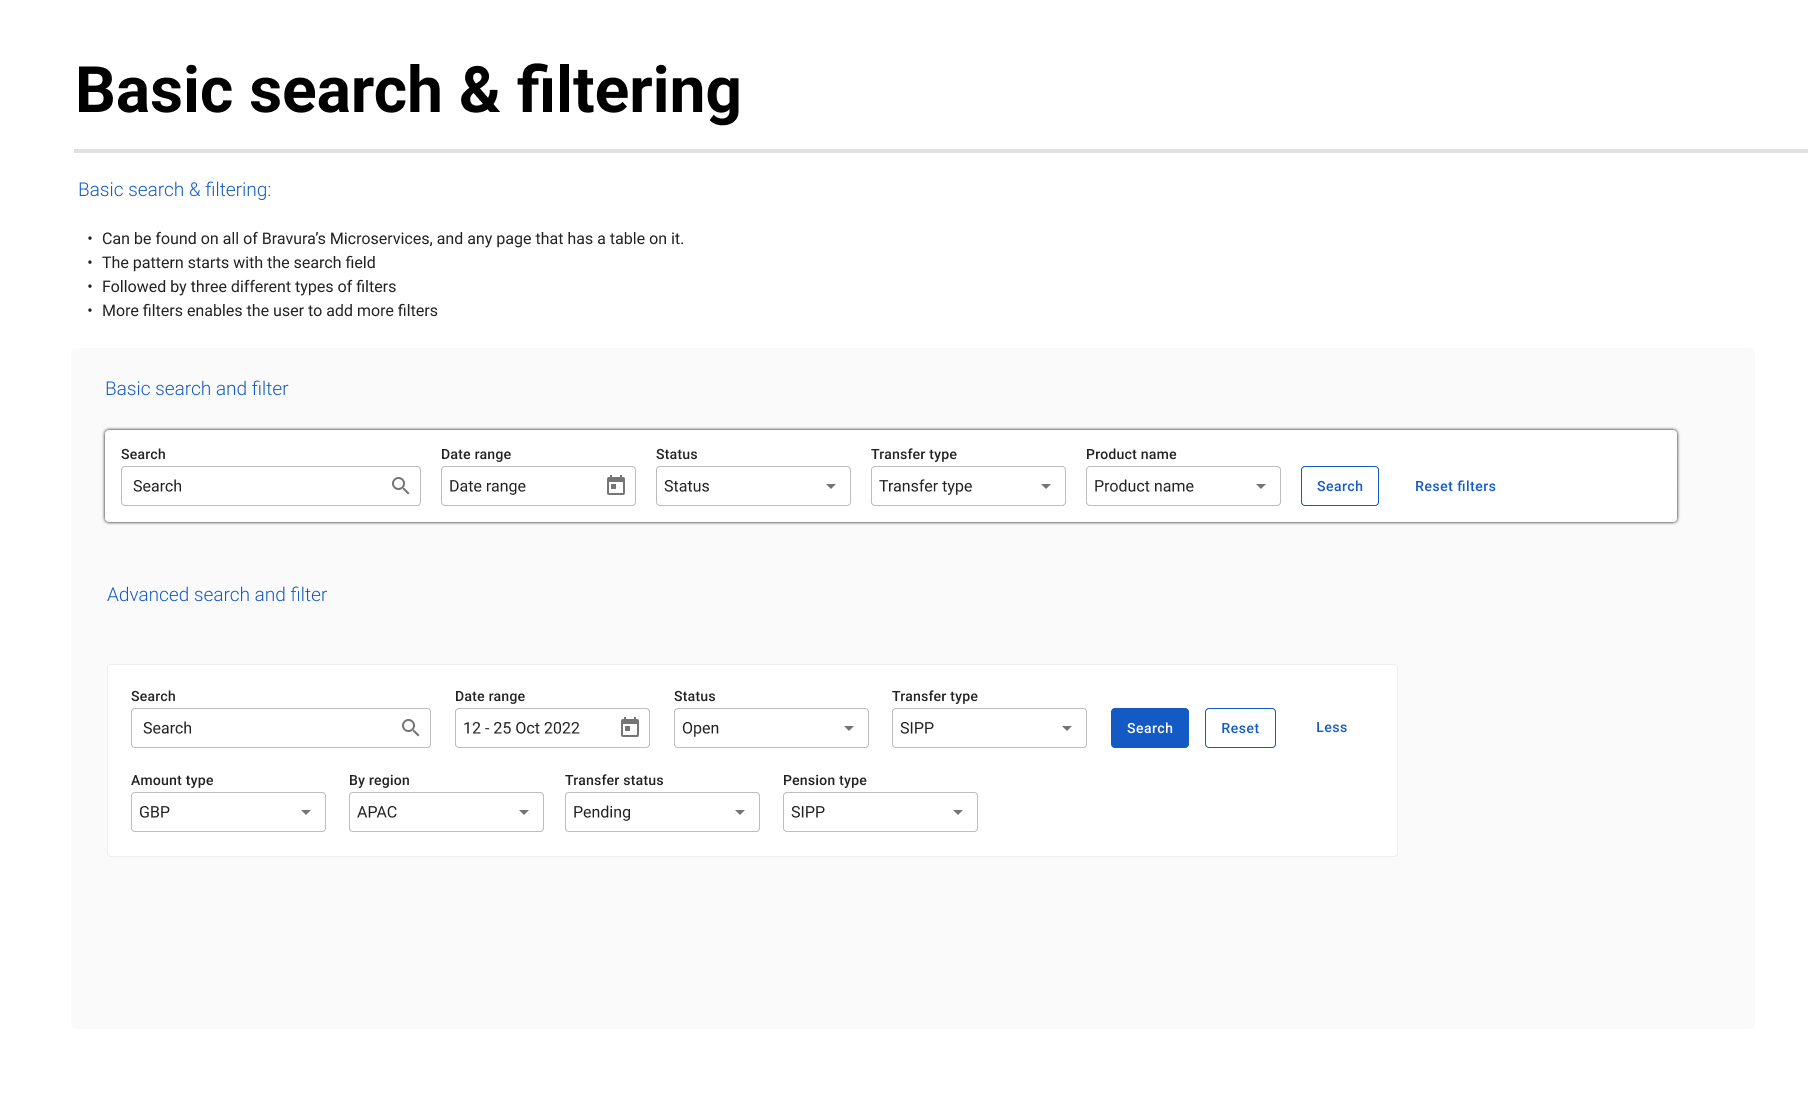The width and height of the screenshot is (1808, 1111).
Task: Click the Reset filters link
Action: (1455, 486)
